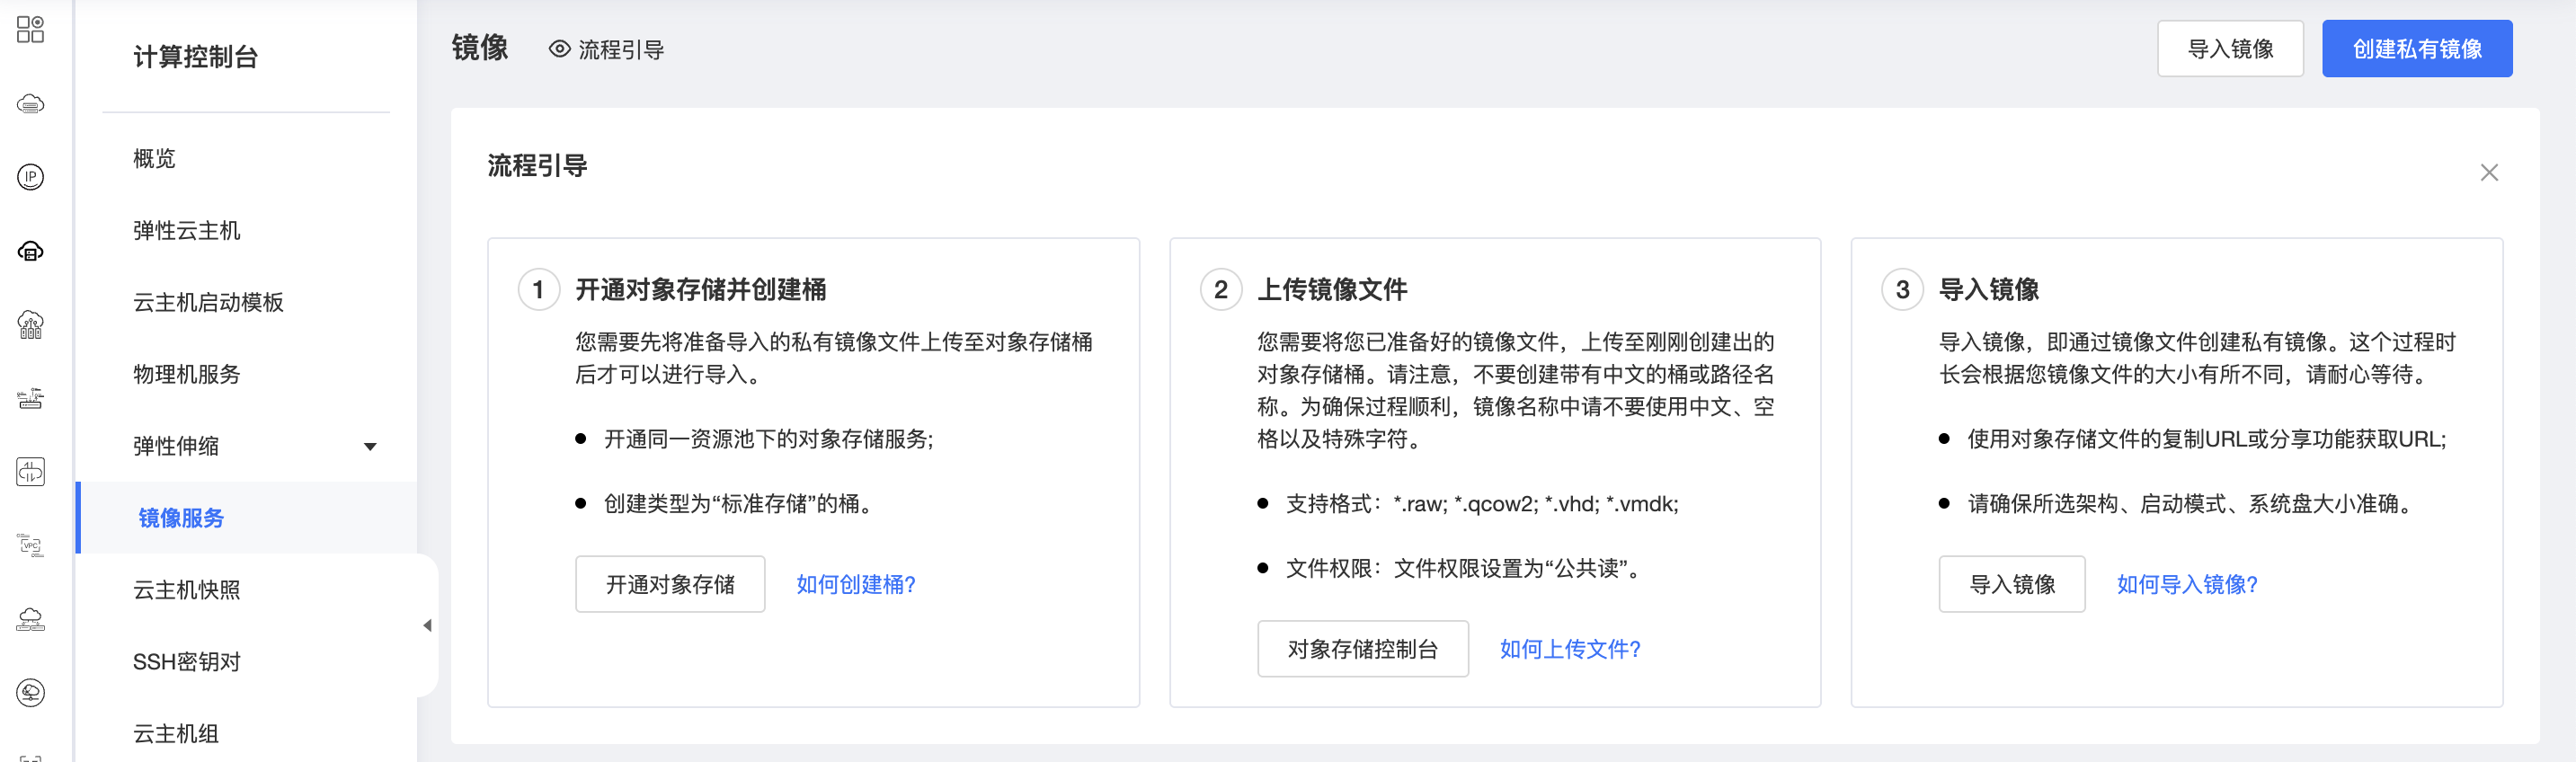2576x762 pixels.
Task: Open the 如何创建桶? help link
Action: click(856, 584)
